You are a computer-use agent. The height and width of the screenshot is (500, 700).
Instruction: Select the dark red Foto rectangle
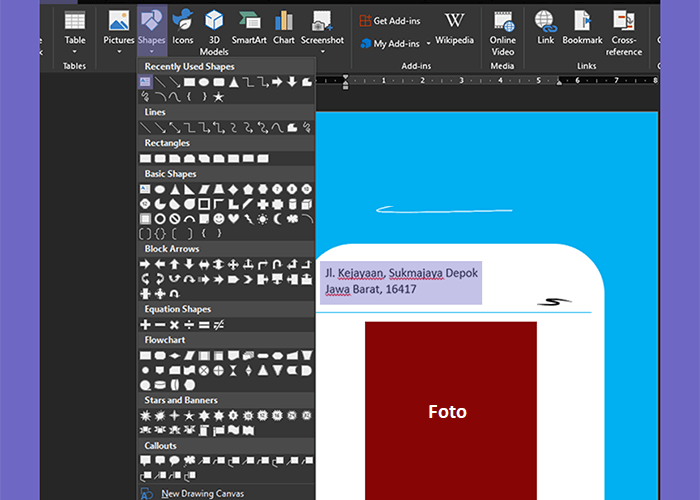tap(451, 411)
